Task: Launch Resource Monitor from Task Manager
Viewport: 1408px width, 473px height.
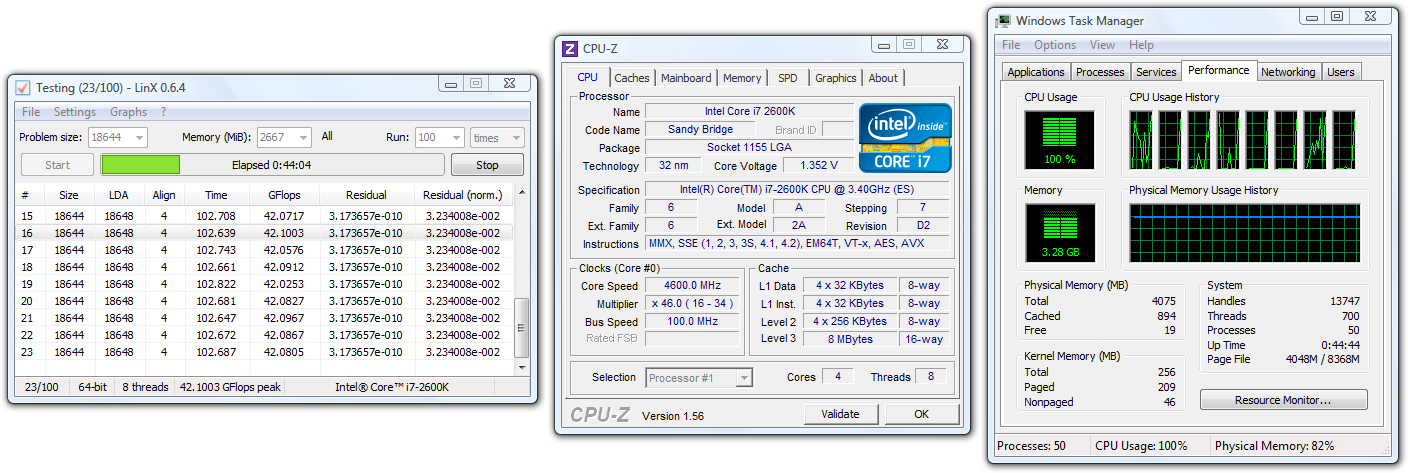Action: (1283, 400)
